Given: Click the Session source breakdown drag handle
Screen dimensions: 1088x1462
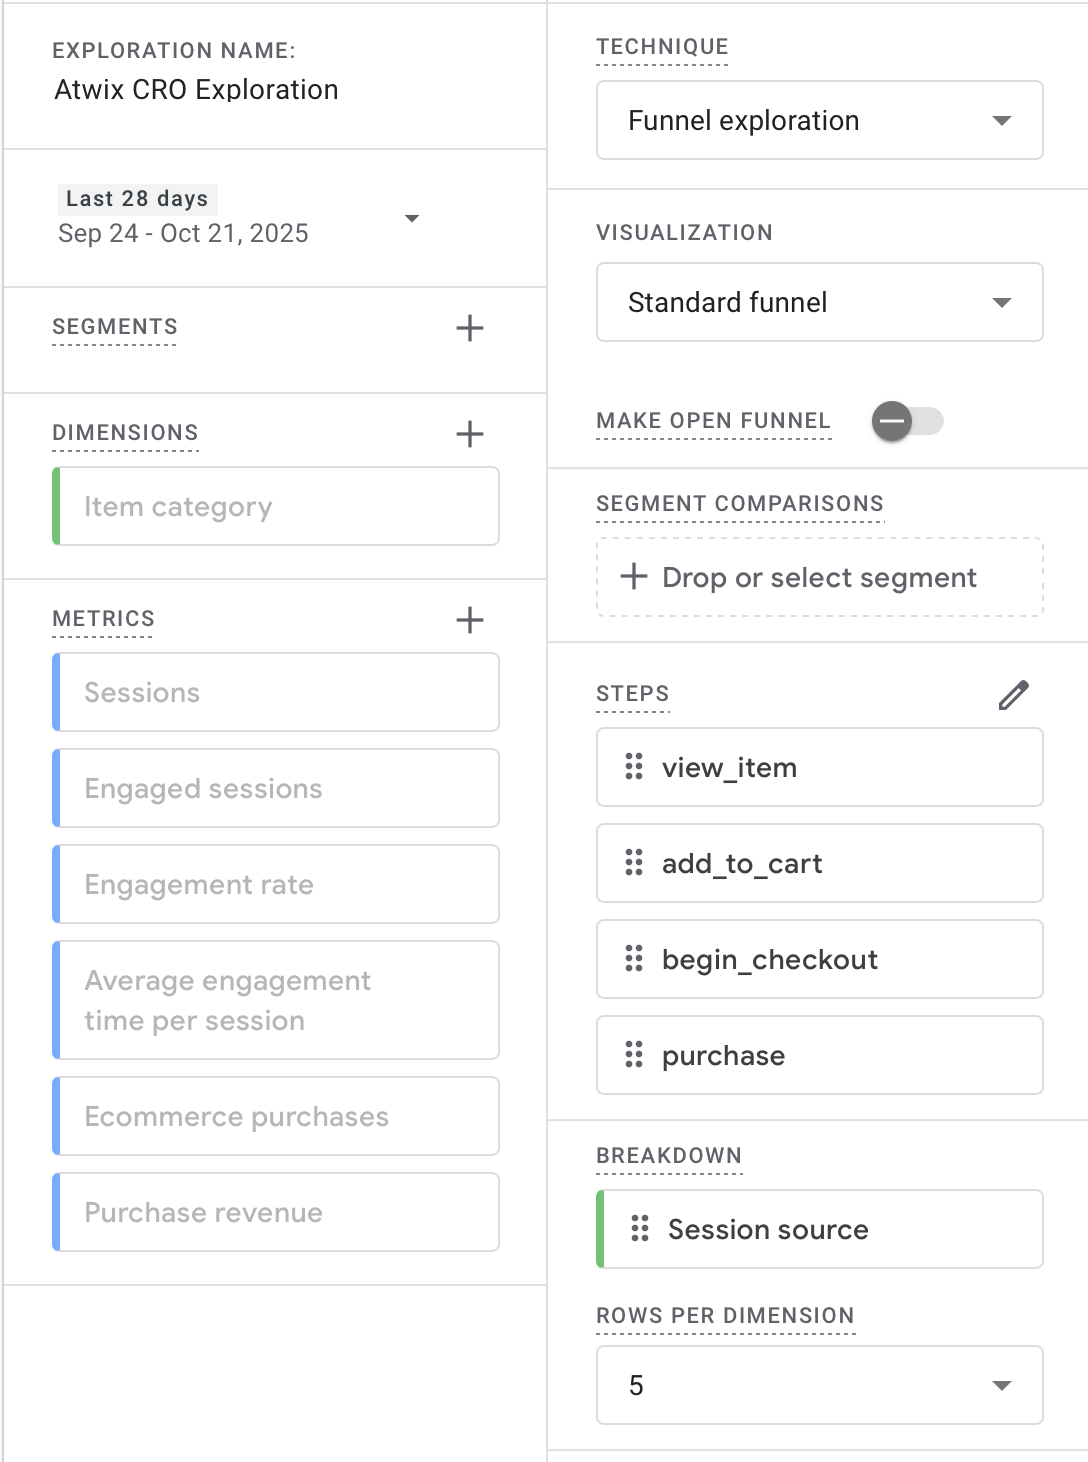Looking at the screenshot, I should pyautogui.click(x=640, y=1229).
